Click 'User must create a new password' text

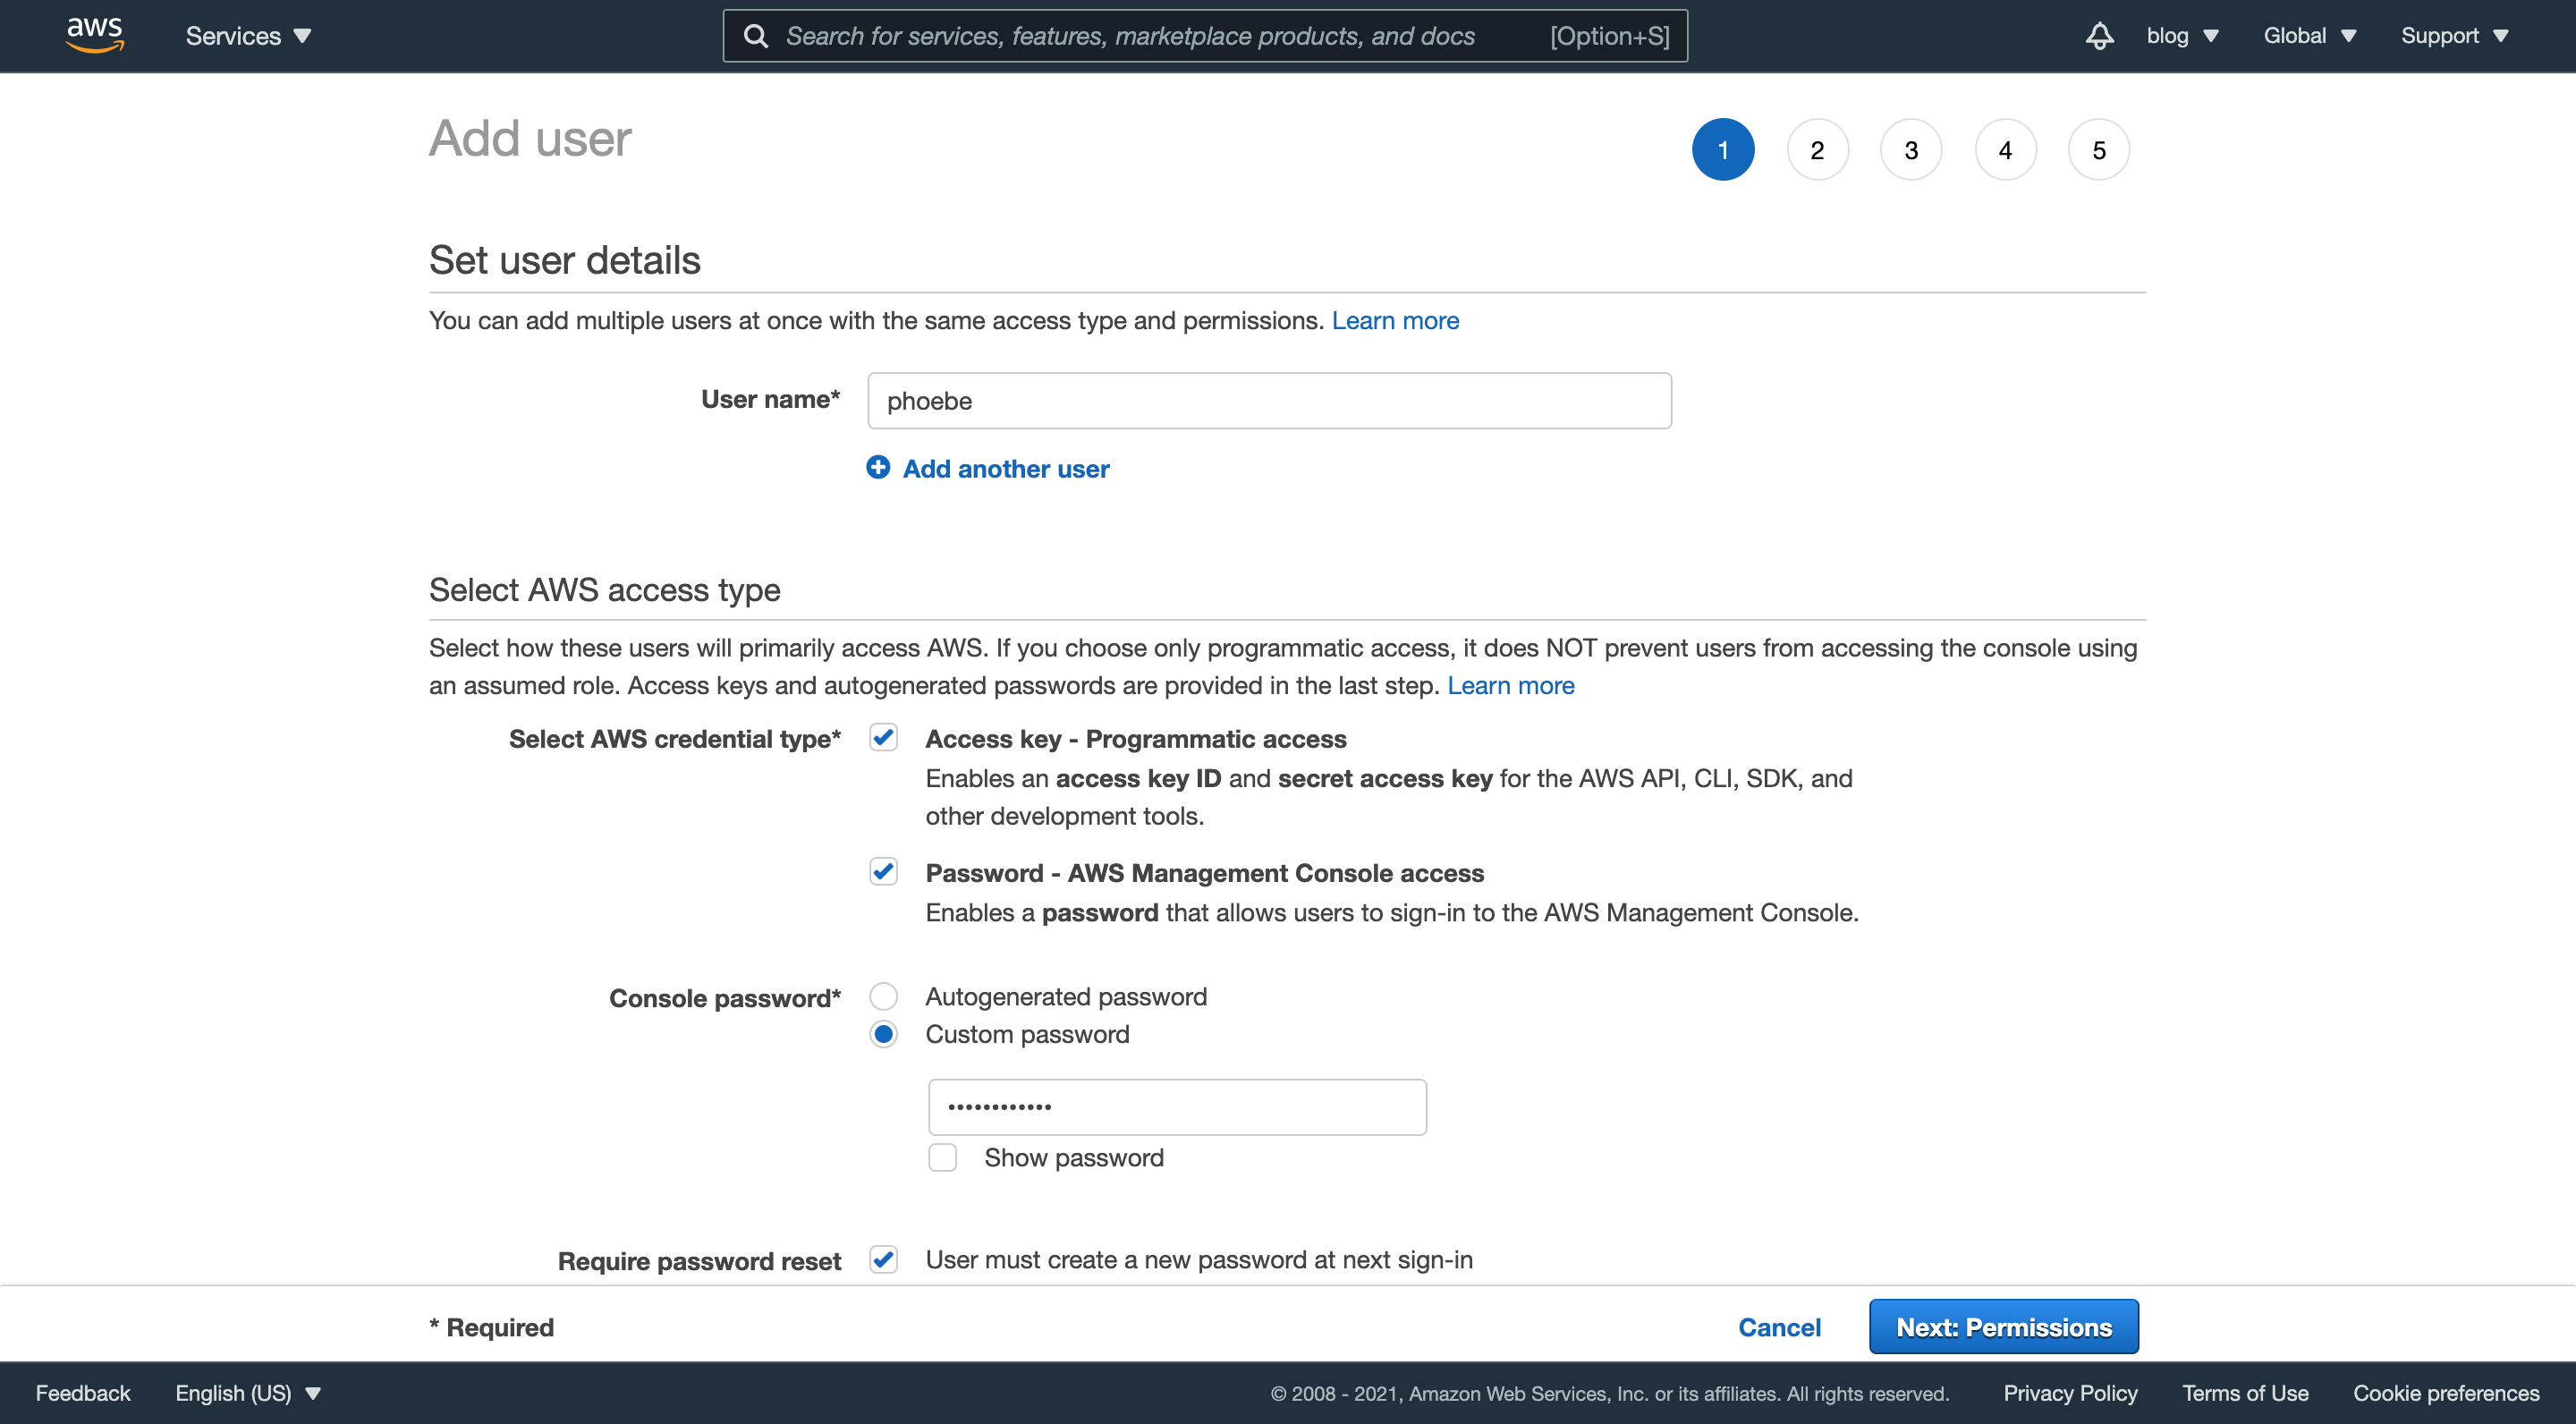[x=1199, y=1259]
